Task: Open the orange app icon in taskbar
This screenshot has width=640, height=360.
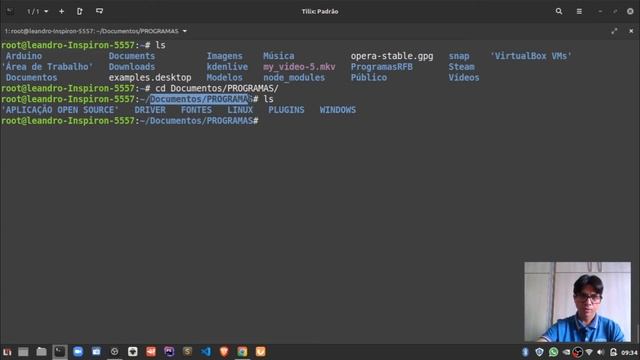Action: click(260, 352)
